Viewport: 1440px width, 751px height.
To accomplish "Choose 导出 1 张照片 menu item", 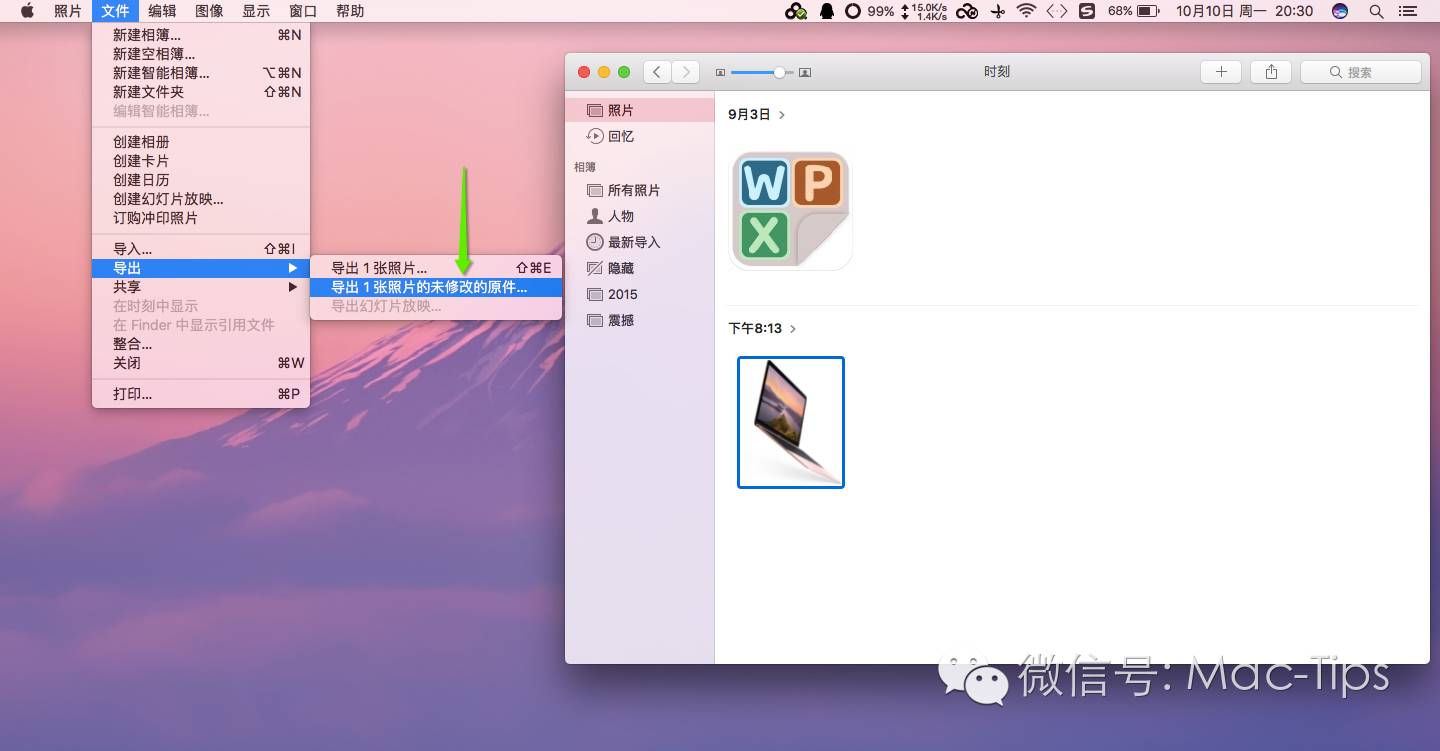I will click(x=380, y=268).
